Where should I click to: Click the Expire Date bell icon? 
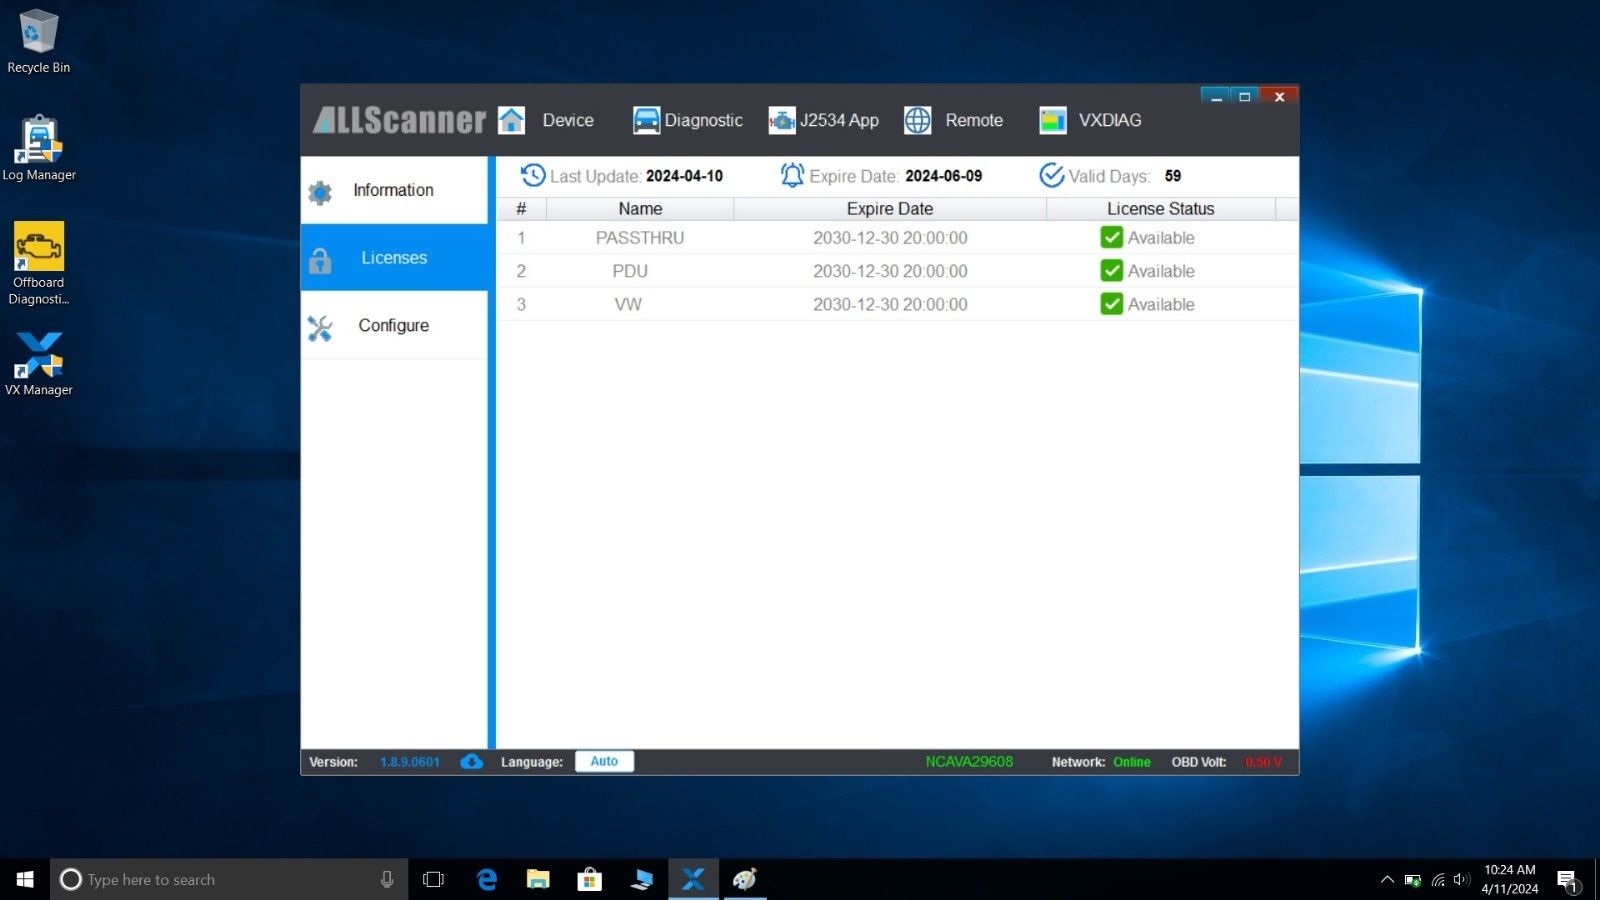click(x=792, y=175)
